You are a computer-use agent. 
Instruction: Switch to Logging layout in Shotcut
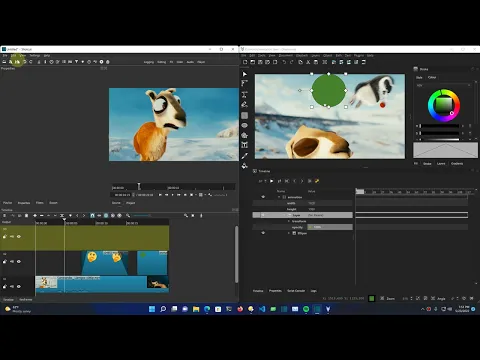click(149, 62)
